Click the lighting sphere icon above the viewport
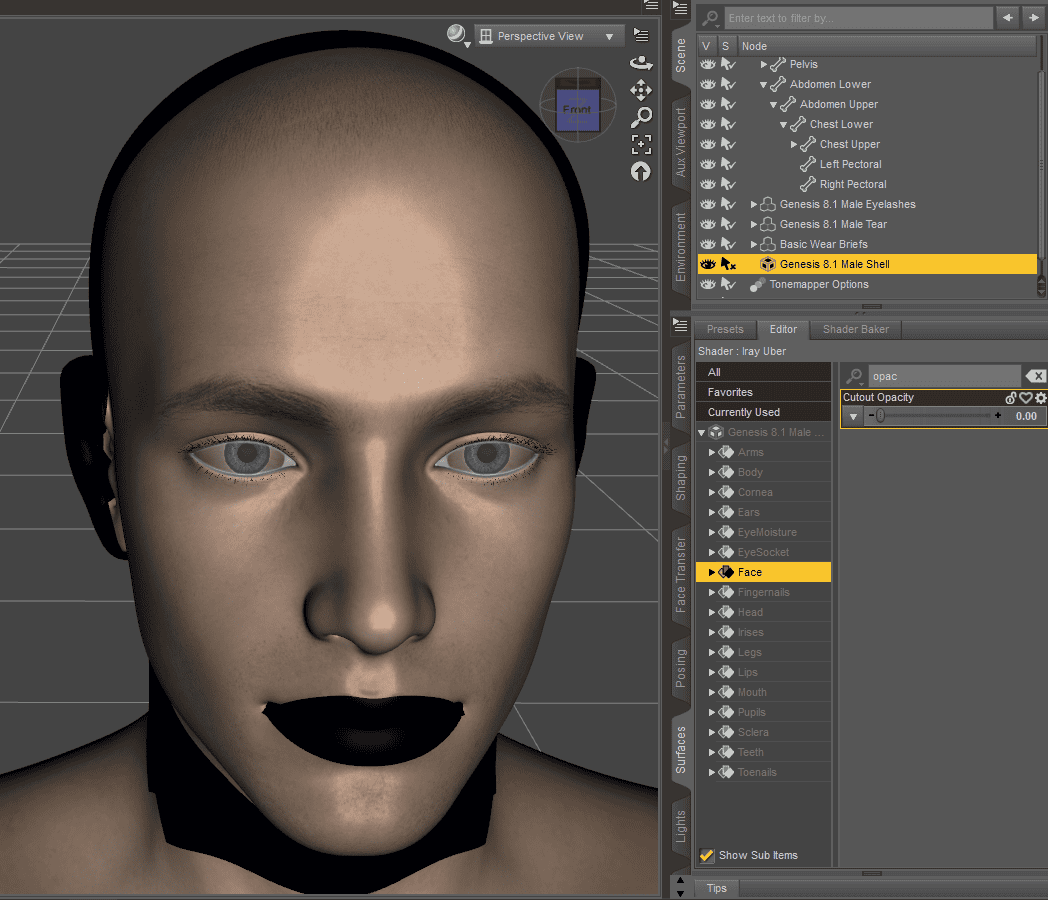Image resolution: width=1048 pixels, height=900 pixels. pyautogui.click(x=455, y=33)
